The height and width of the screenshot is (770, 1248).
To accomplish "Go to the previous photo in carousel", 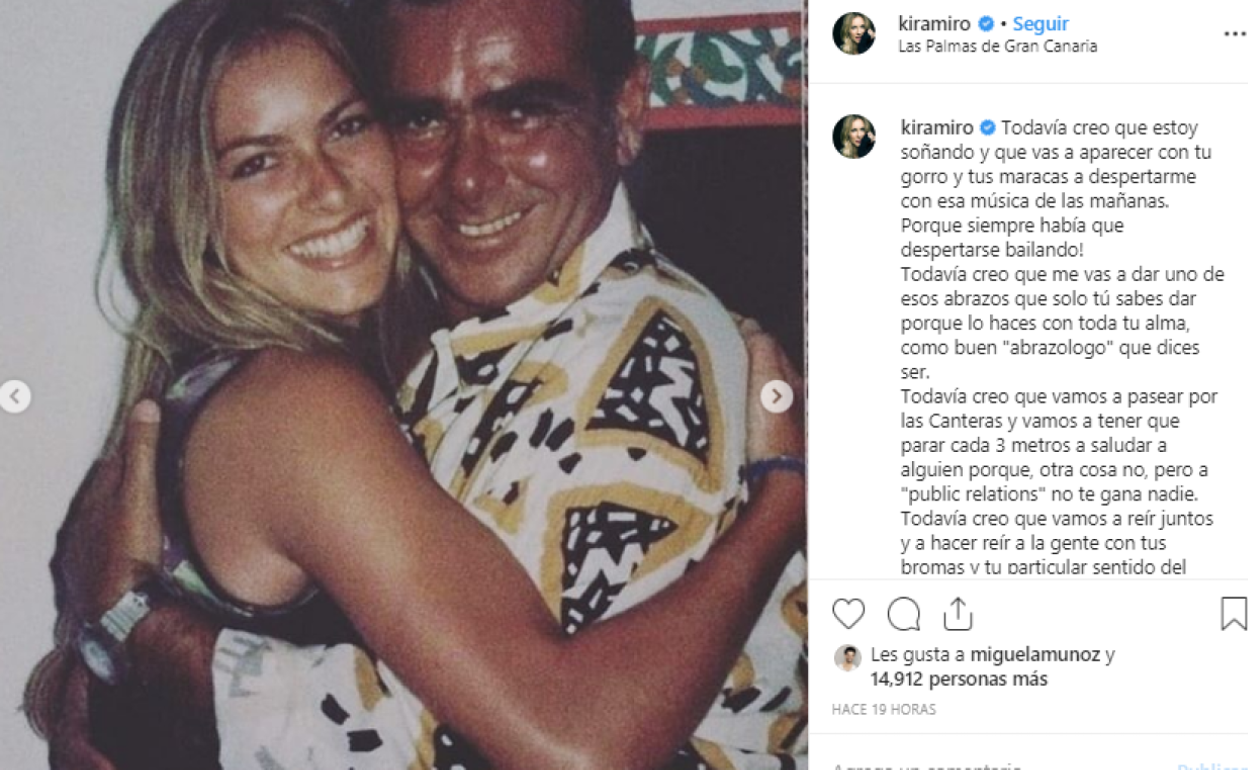I will [15, 397].
